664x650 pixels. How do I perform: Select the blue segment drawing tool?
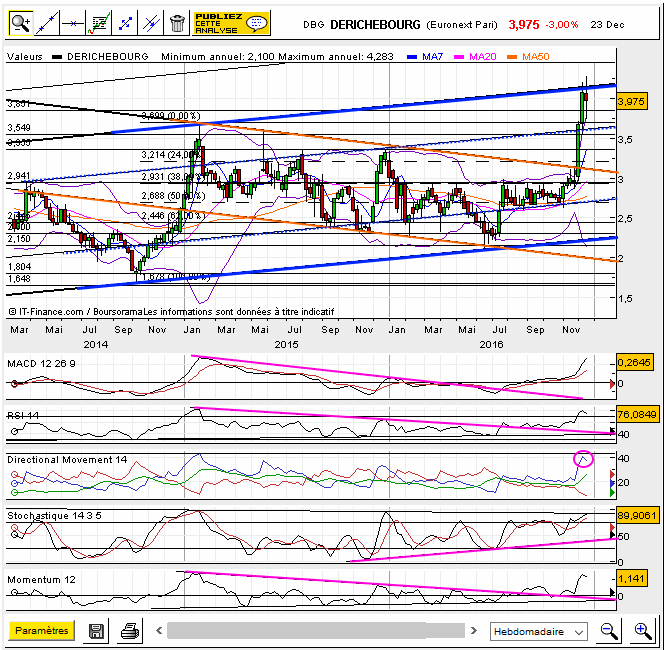(x=125, y=23)
